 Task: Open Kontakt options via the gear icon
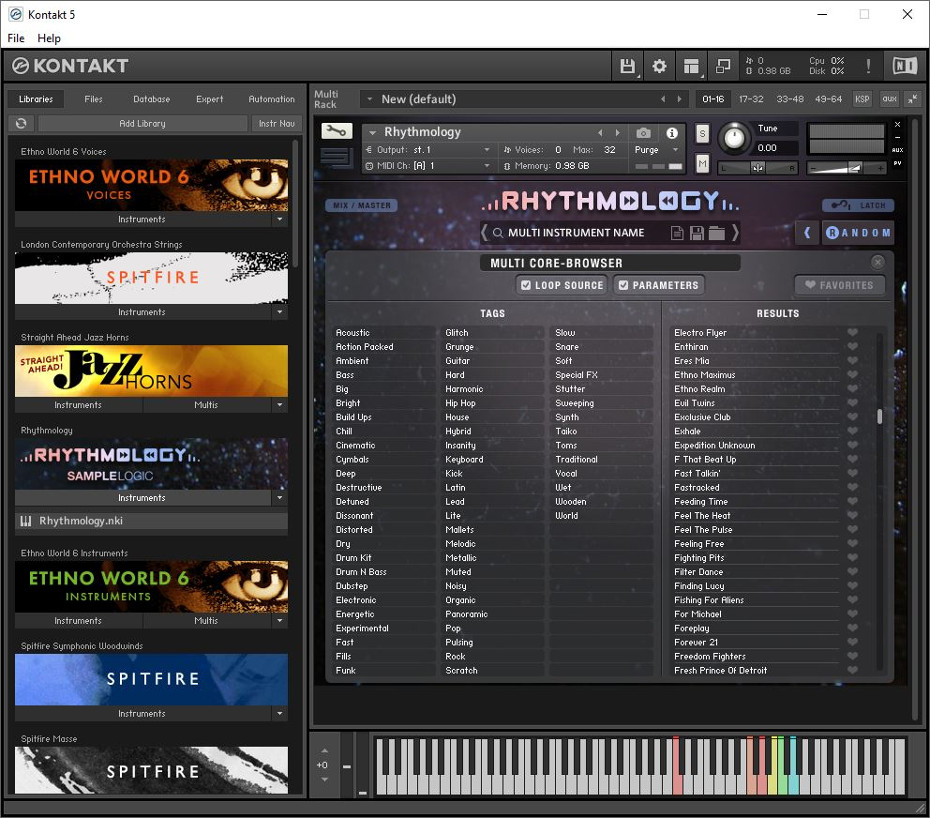[659, 66]
